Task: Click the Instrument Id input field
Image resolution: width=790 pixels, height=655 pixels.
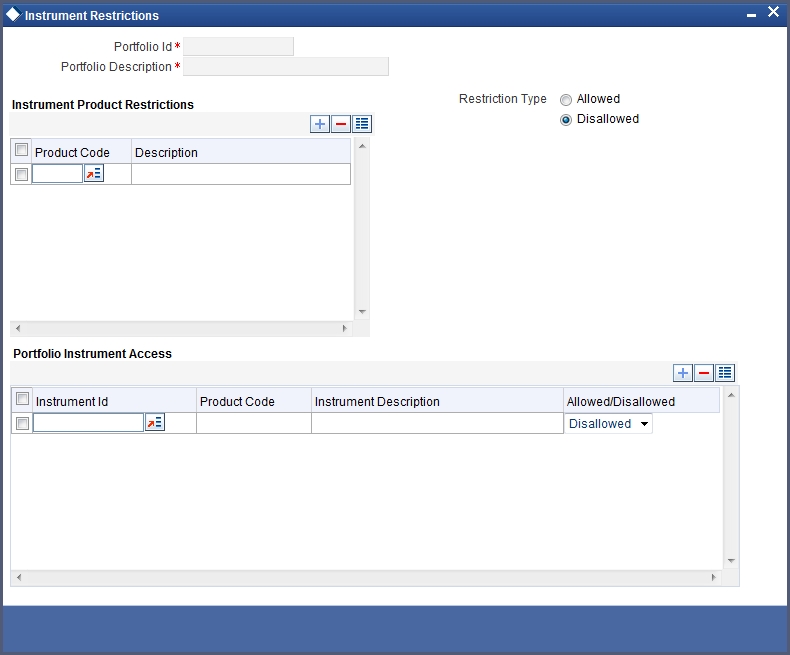Action: (x=88, y=423)
